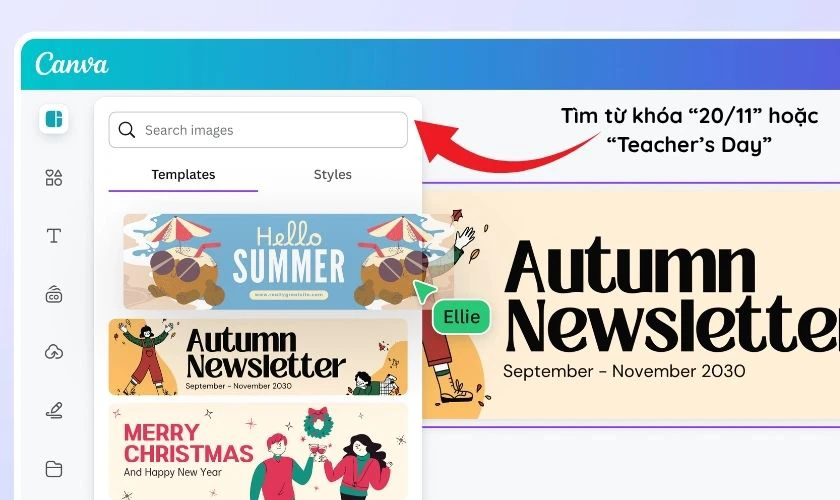Choose the Hello Summer template
This screenshot has height=500, width=840.
[x=289, y=261]
